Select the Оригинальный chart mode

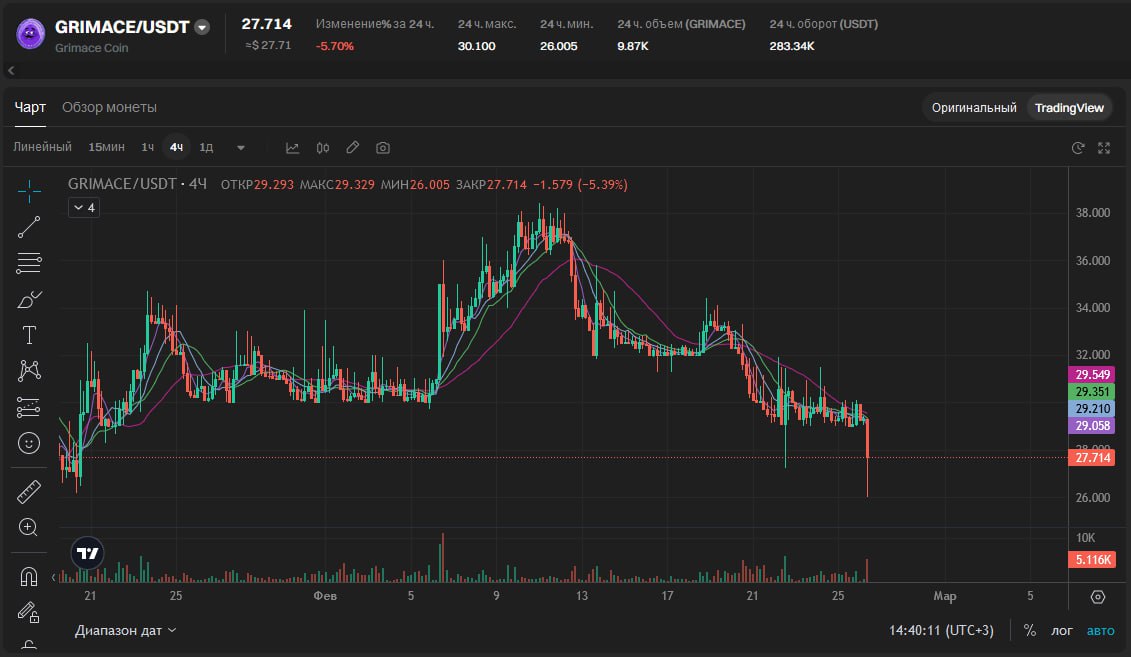974,107
